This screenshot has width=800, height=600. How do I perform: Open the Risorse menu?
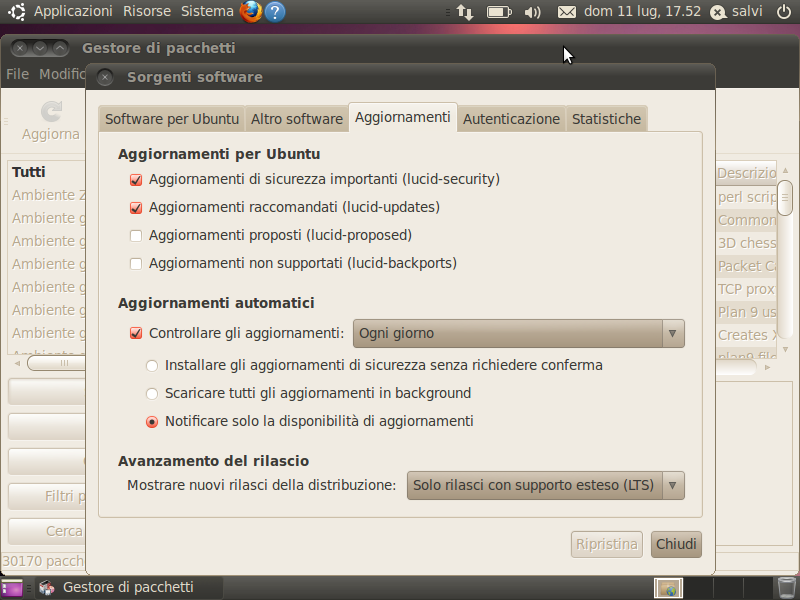pyautogui.click(x=147, y=11)
